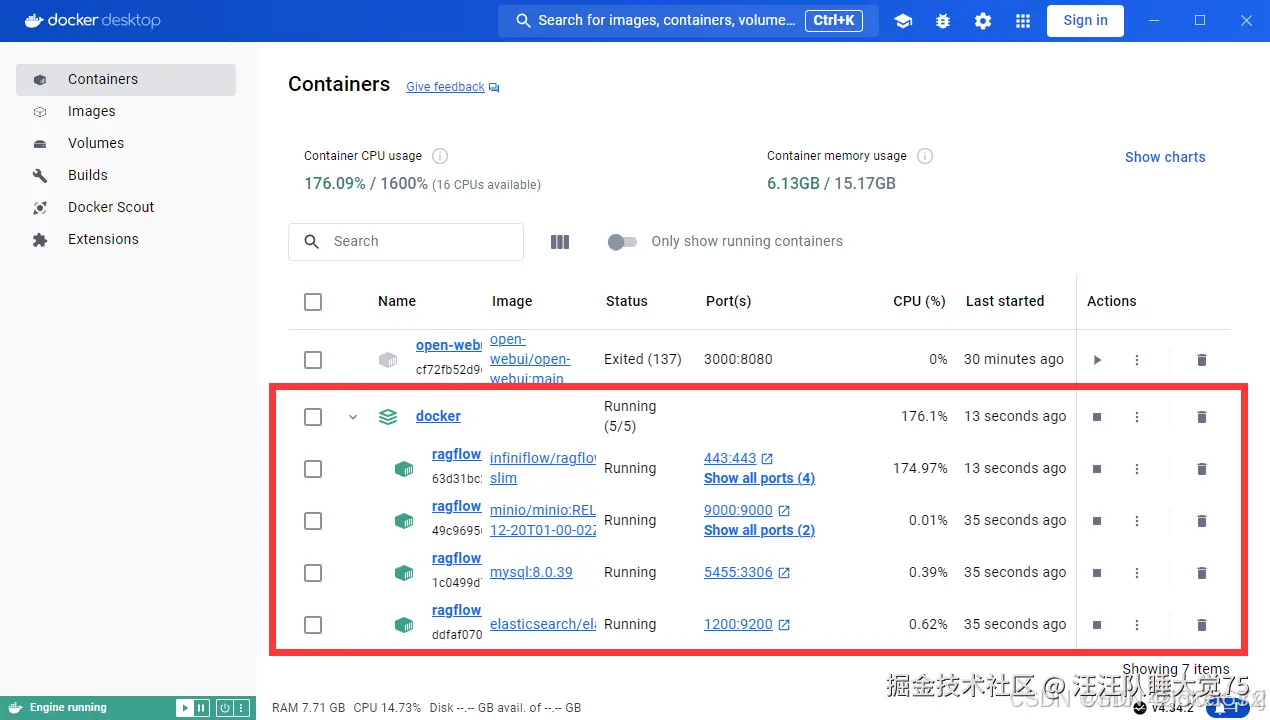Select the docker stack checkbox
This screenshot has height=720, width=1270.
coord(313,417)
